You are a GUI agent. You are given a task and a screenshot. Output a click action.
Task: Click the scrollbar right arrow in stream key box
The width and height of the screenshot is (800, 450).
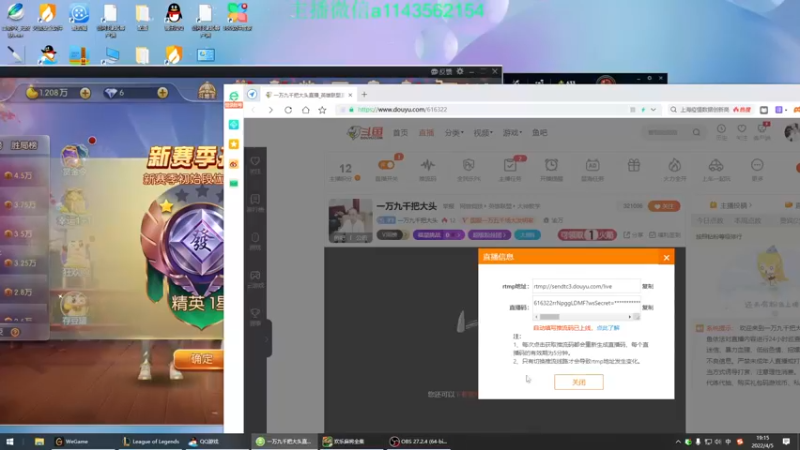[x=630, y=317]
